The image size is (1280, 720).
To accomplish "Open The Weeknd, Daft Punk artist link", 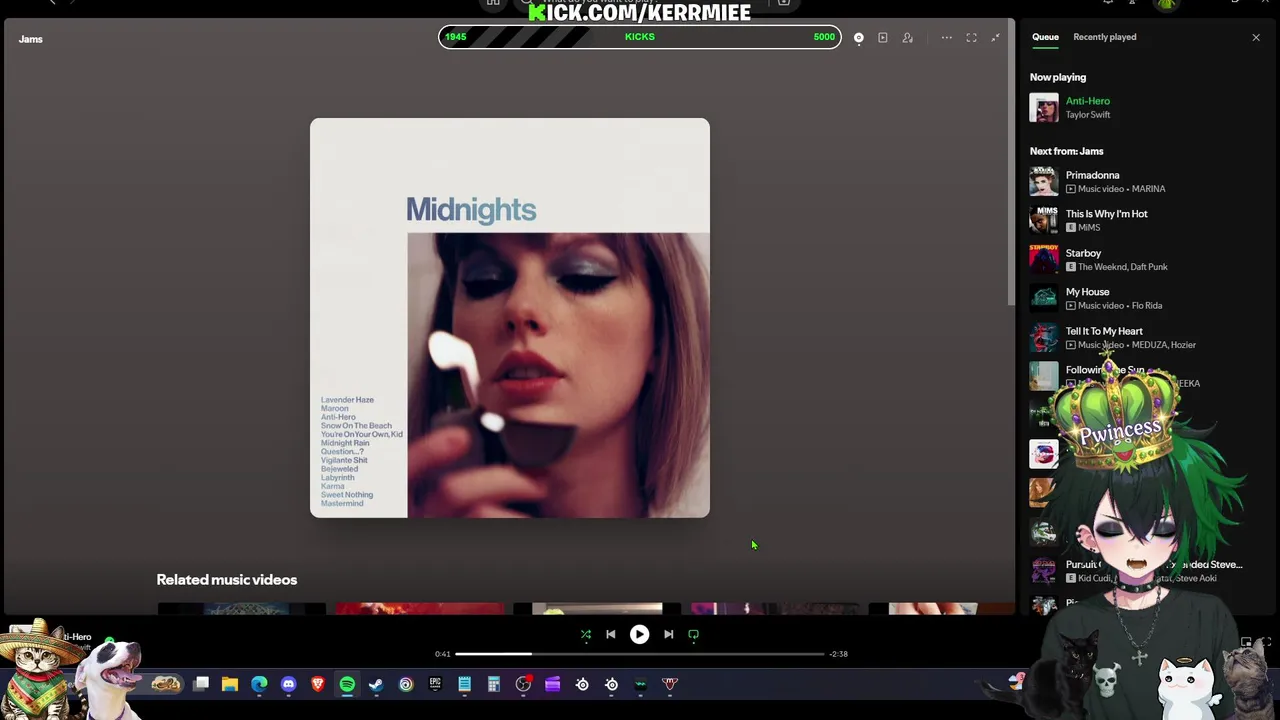I will (x=1122, y=267).
